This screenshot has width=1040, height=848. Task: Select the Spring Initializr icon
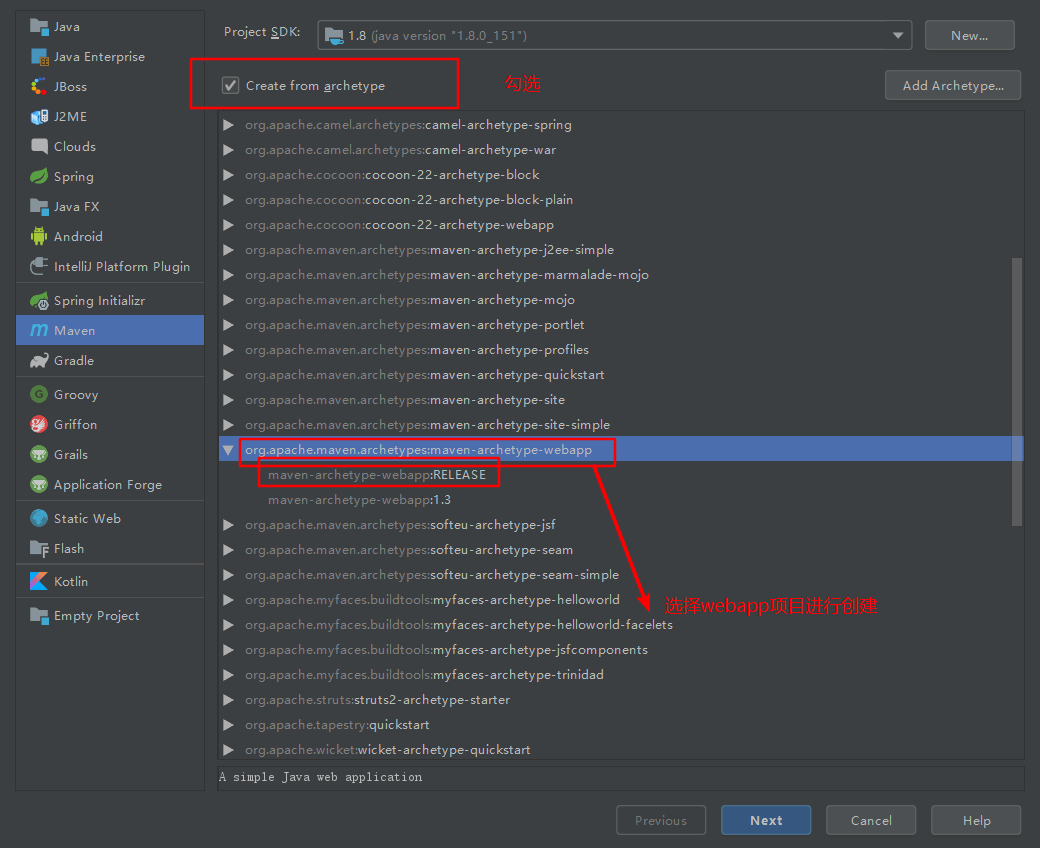[39, 300]
